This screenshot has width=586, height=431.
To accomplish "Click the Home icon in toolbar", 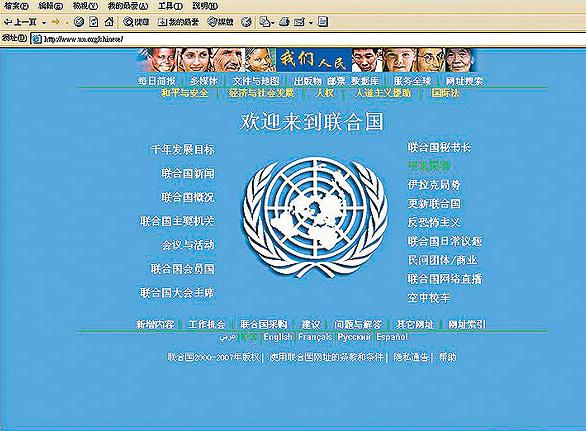I will pyautogui.click(x=109, y=22).
